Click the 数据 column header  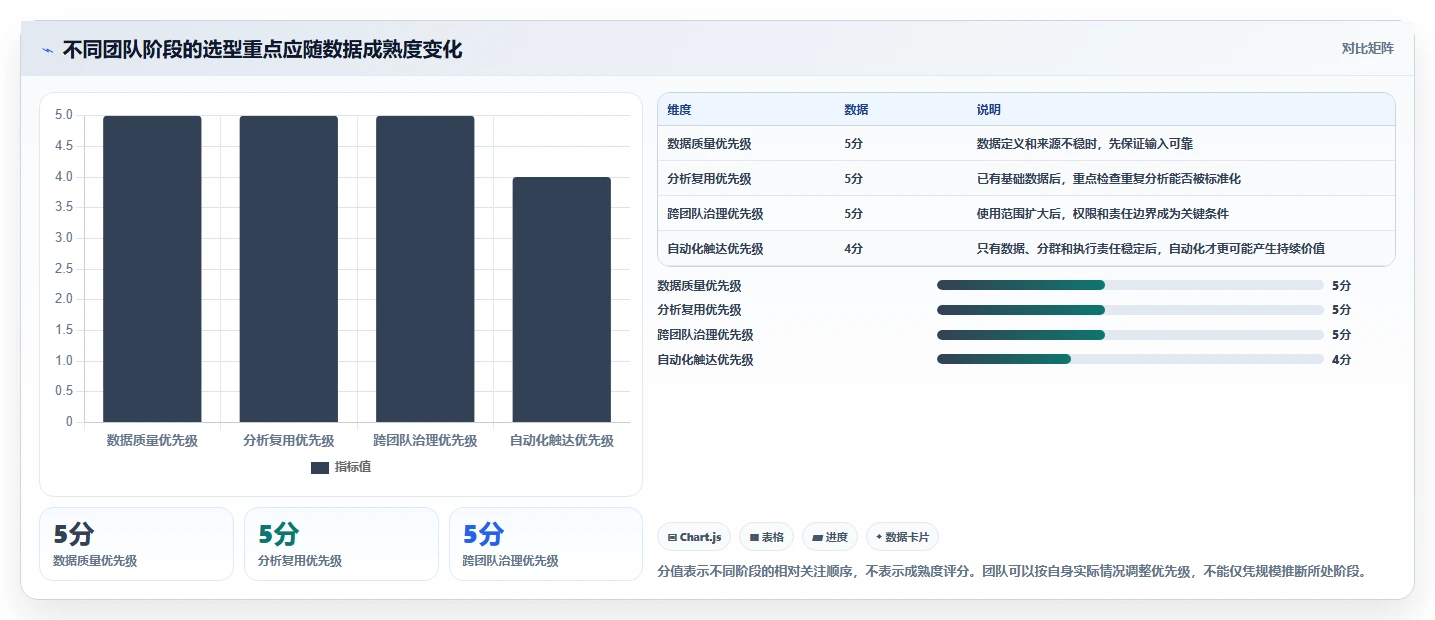[856, 110]
